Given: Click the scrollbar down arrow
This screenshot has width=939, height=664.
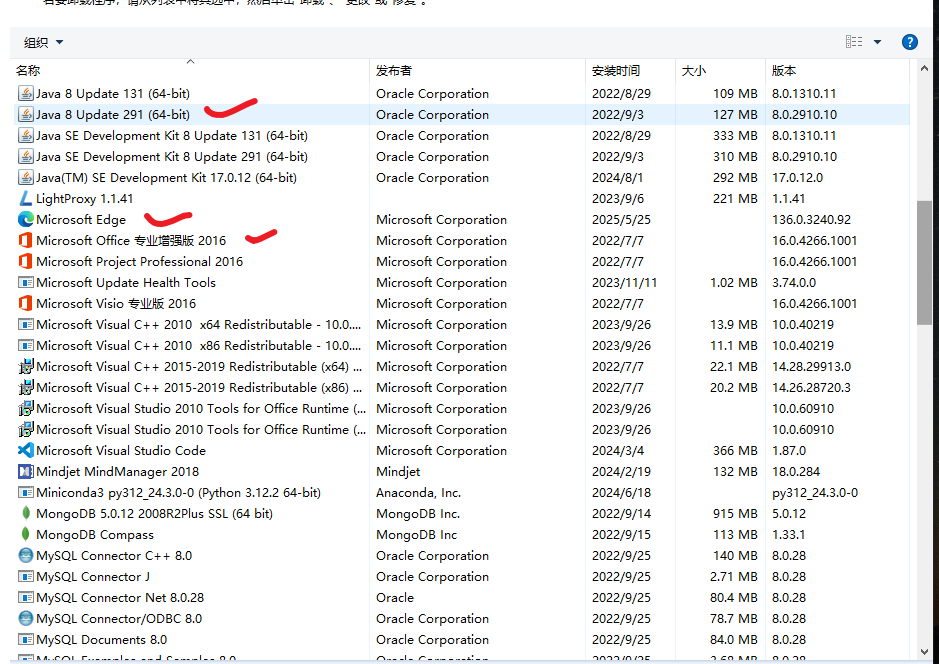Looking at the screenshot, I should (x=924, y=651).
